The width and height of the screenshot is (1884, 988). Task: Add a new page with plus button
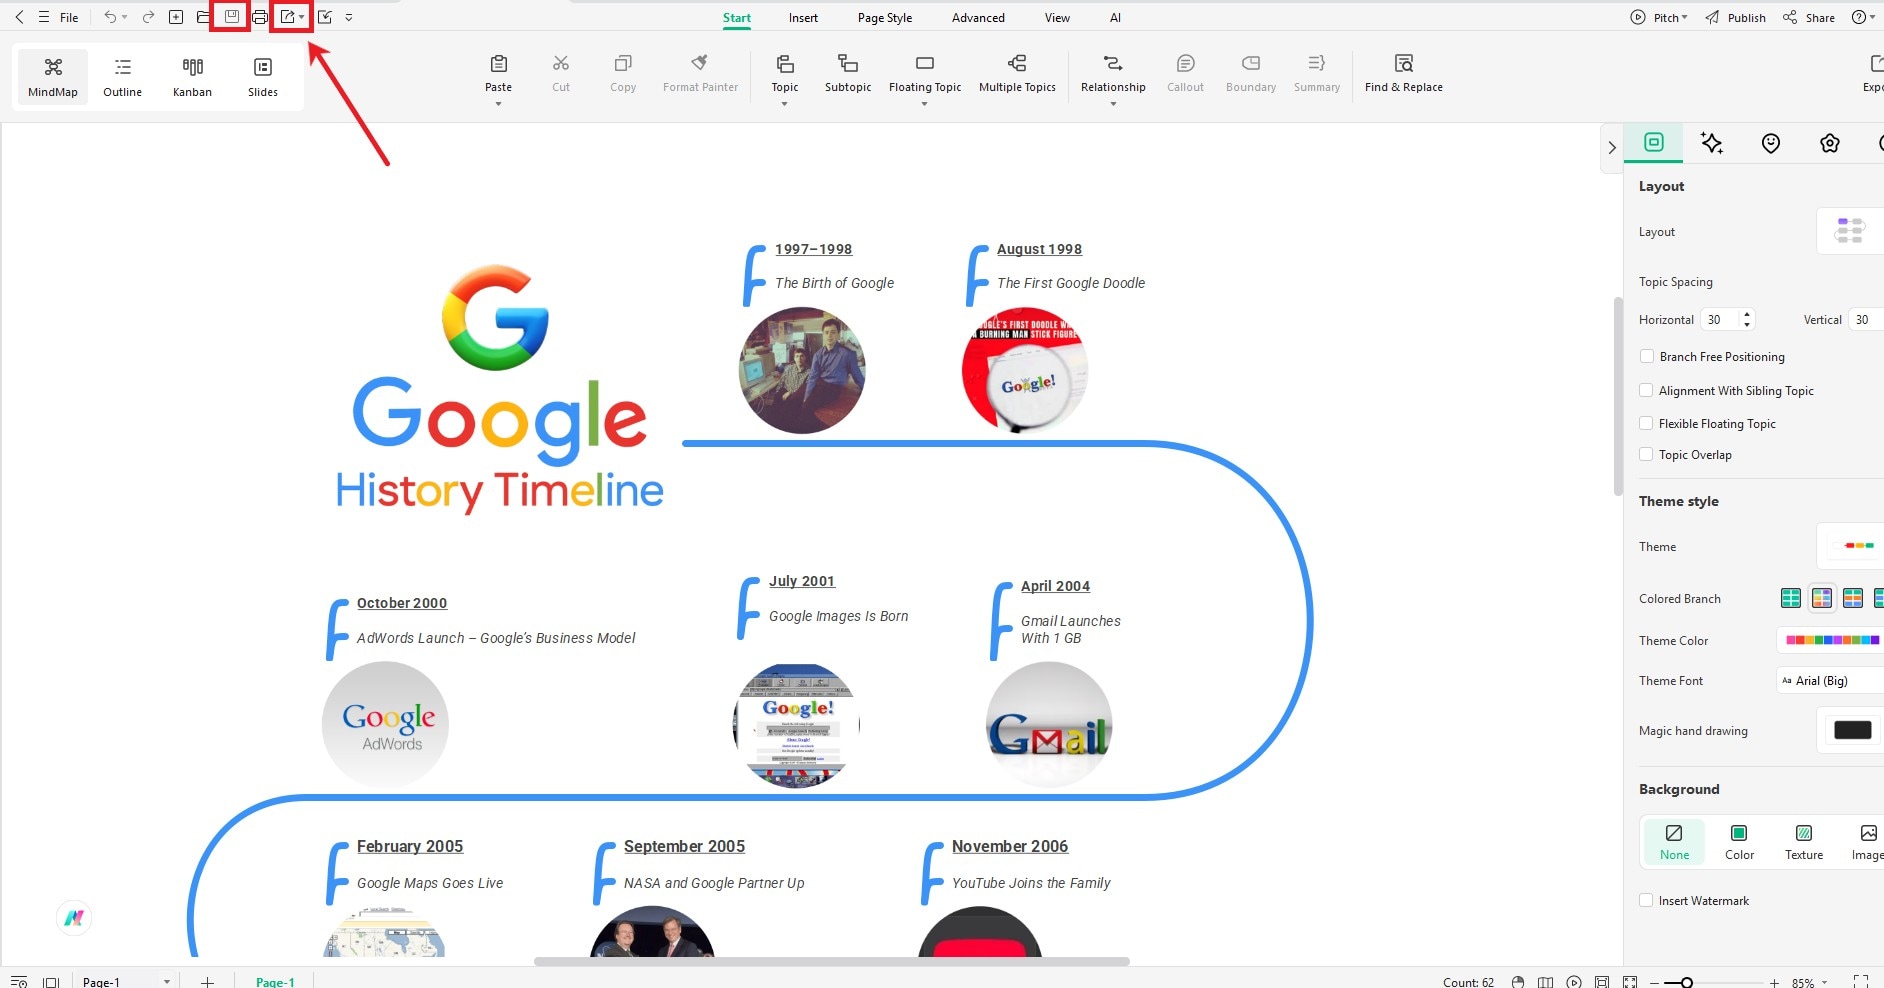(207, 982)
